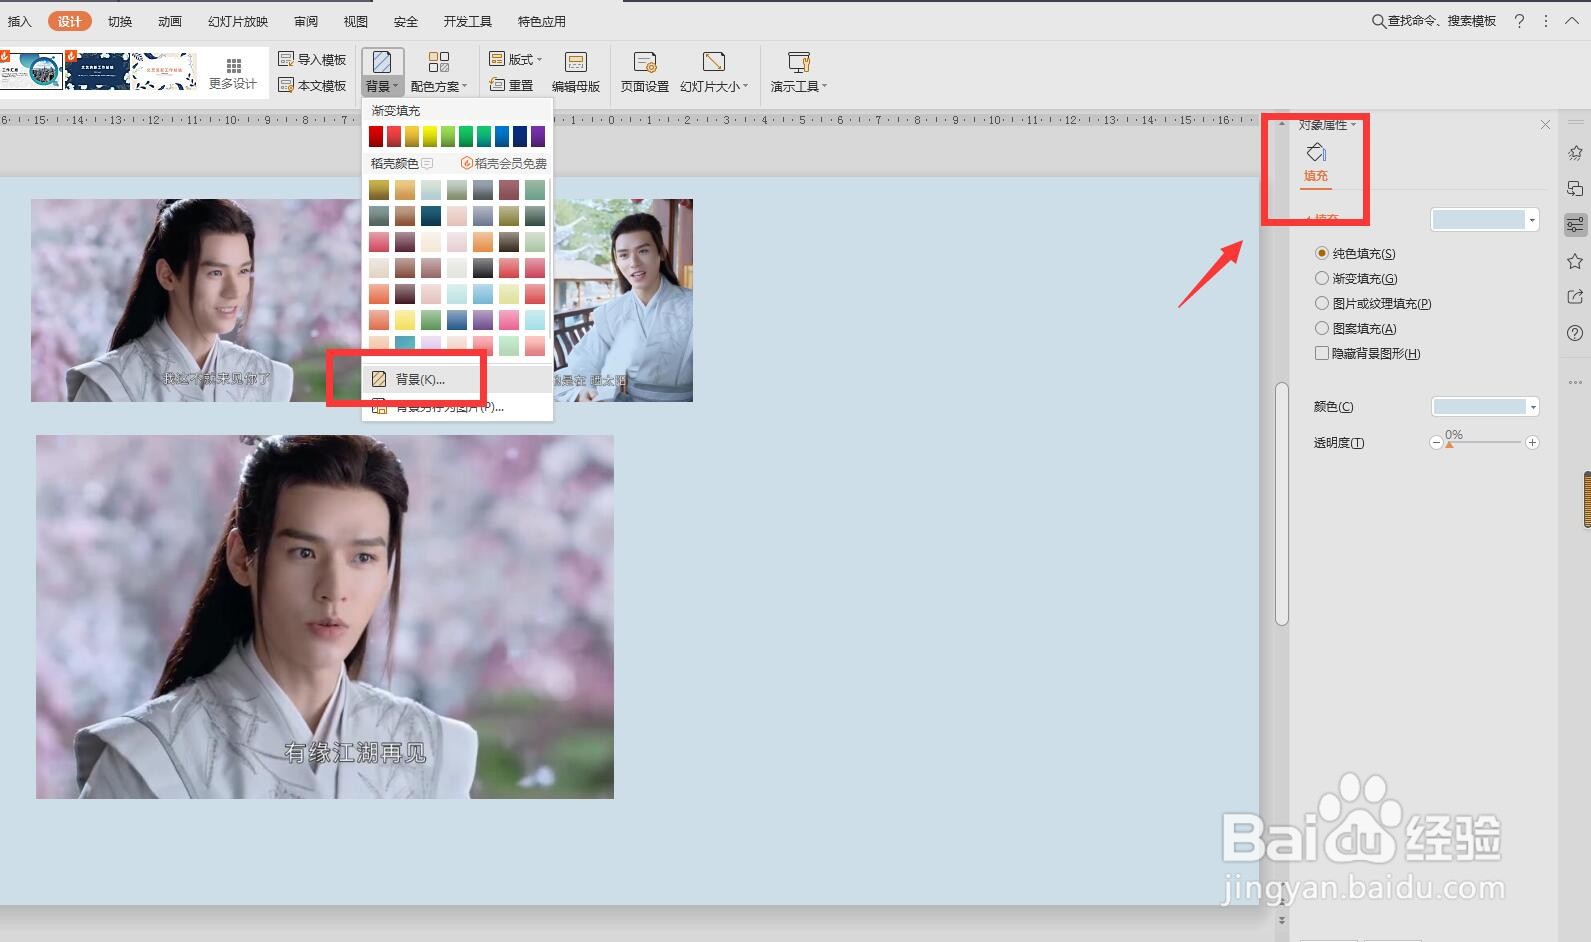Switch to the 幻灯片放映 Slide Show tab
This screenshot has height=942, width=1591.
click(238, 21)
